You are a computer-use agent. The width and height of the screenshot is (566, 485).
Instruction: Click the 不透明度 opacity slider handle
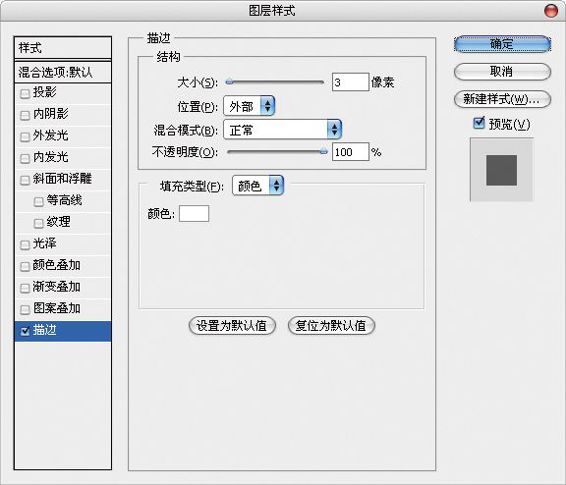pos(323,152)
